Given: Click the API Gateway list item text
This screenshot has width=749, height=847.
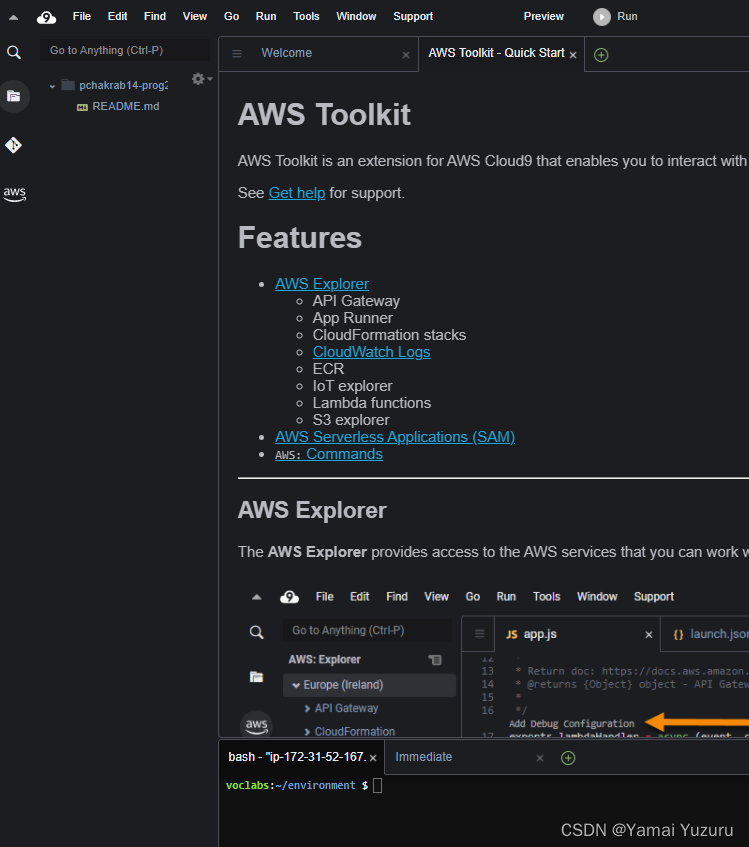Looking at the screenshot, I should click(x=356, y=301).
